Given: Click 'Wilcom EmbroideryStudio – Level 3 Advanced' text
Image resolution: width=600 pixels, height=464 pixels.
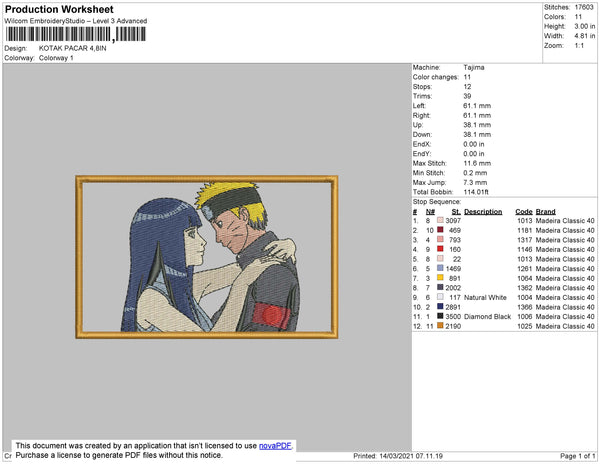Looking at the screenshot, I should pos(76,21).
